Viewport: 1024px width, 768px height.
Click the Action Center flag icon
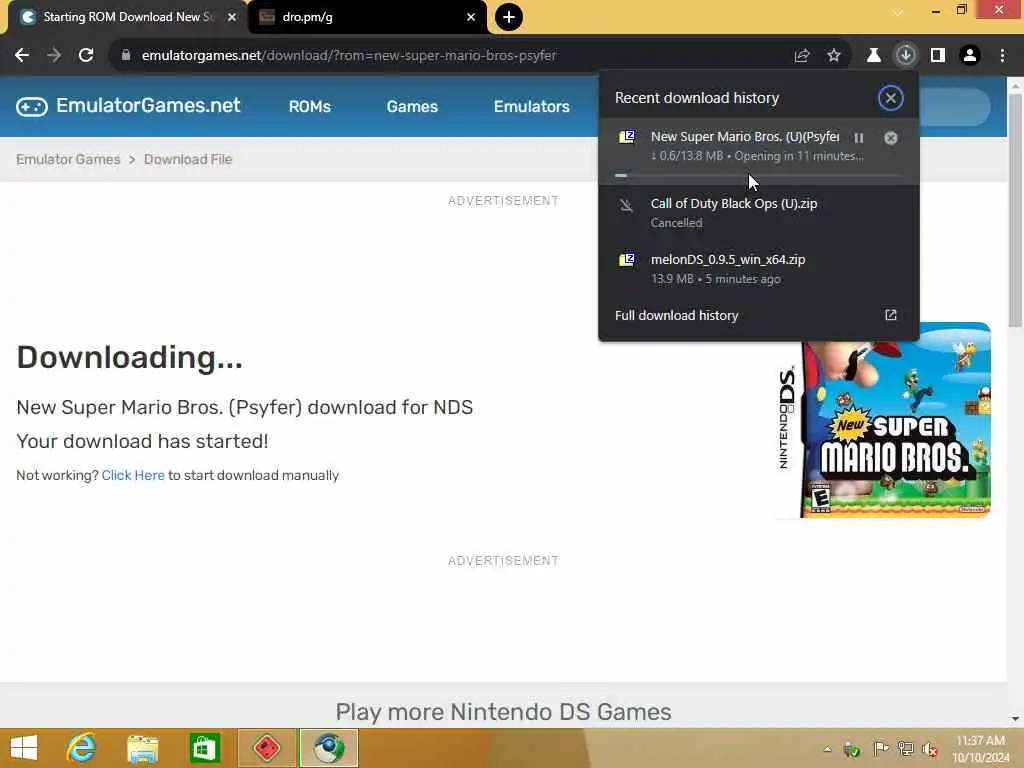[880, 749]
